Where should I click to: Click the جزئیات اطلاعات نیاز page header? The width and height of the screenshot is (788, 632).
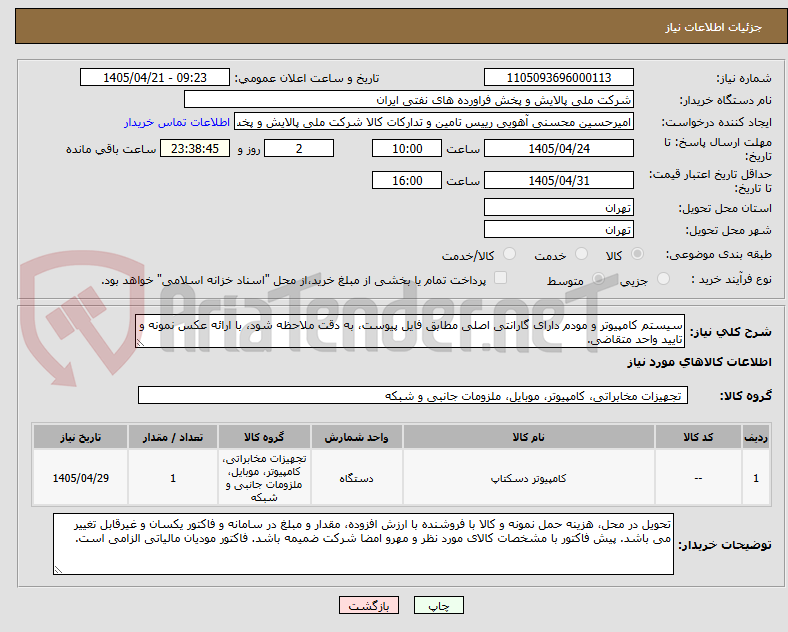714,27
